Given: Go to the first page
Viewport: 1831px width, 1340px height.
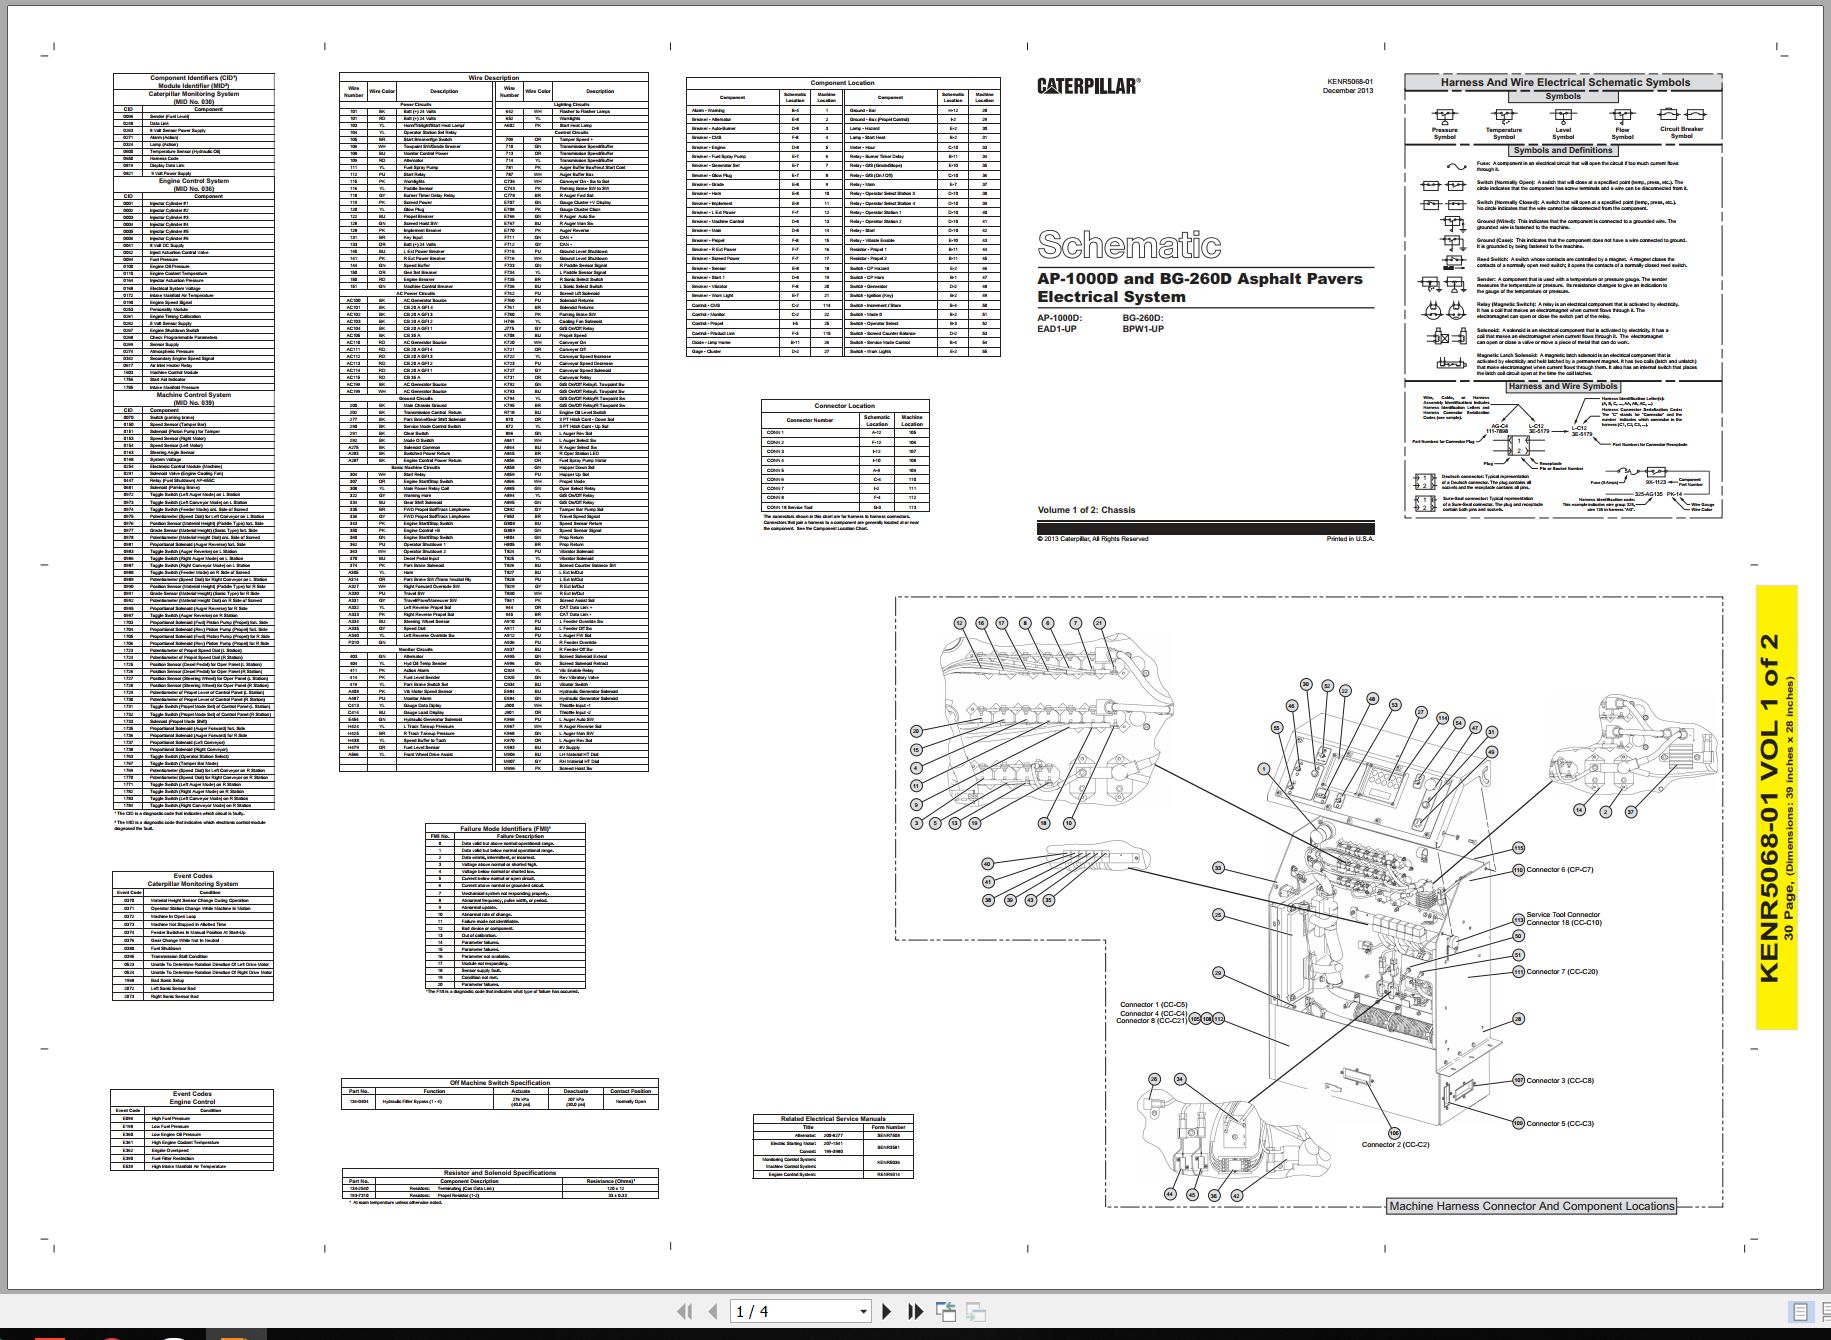Looking at the screenshot, I should (x=684, y=1311).
